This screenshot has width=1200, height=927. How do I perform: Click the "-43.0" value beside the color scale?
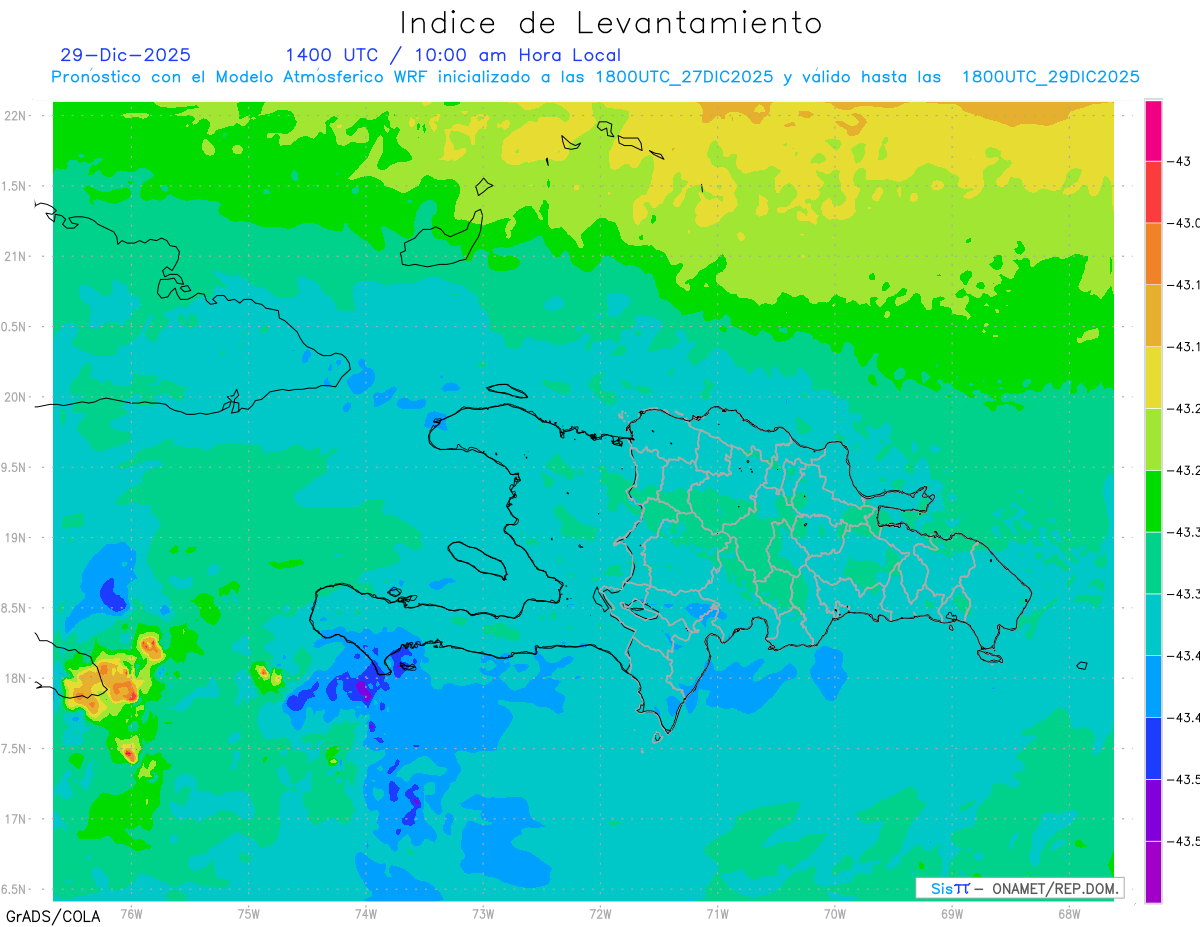click(x=1184, y=223)
